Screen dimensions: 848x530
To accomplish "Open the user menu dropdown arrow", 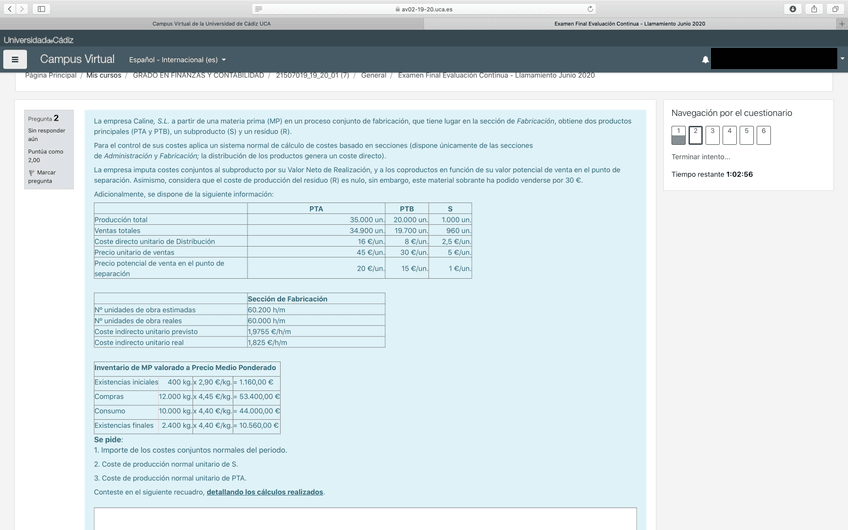I will click(x=843, y=60).
